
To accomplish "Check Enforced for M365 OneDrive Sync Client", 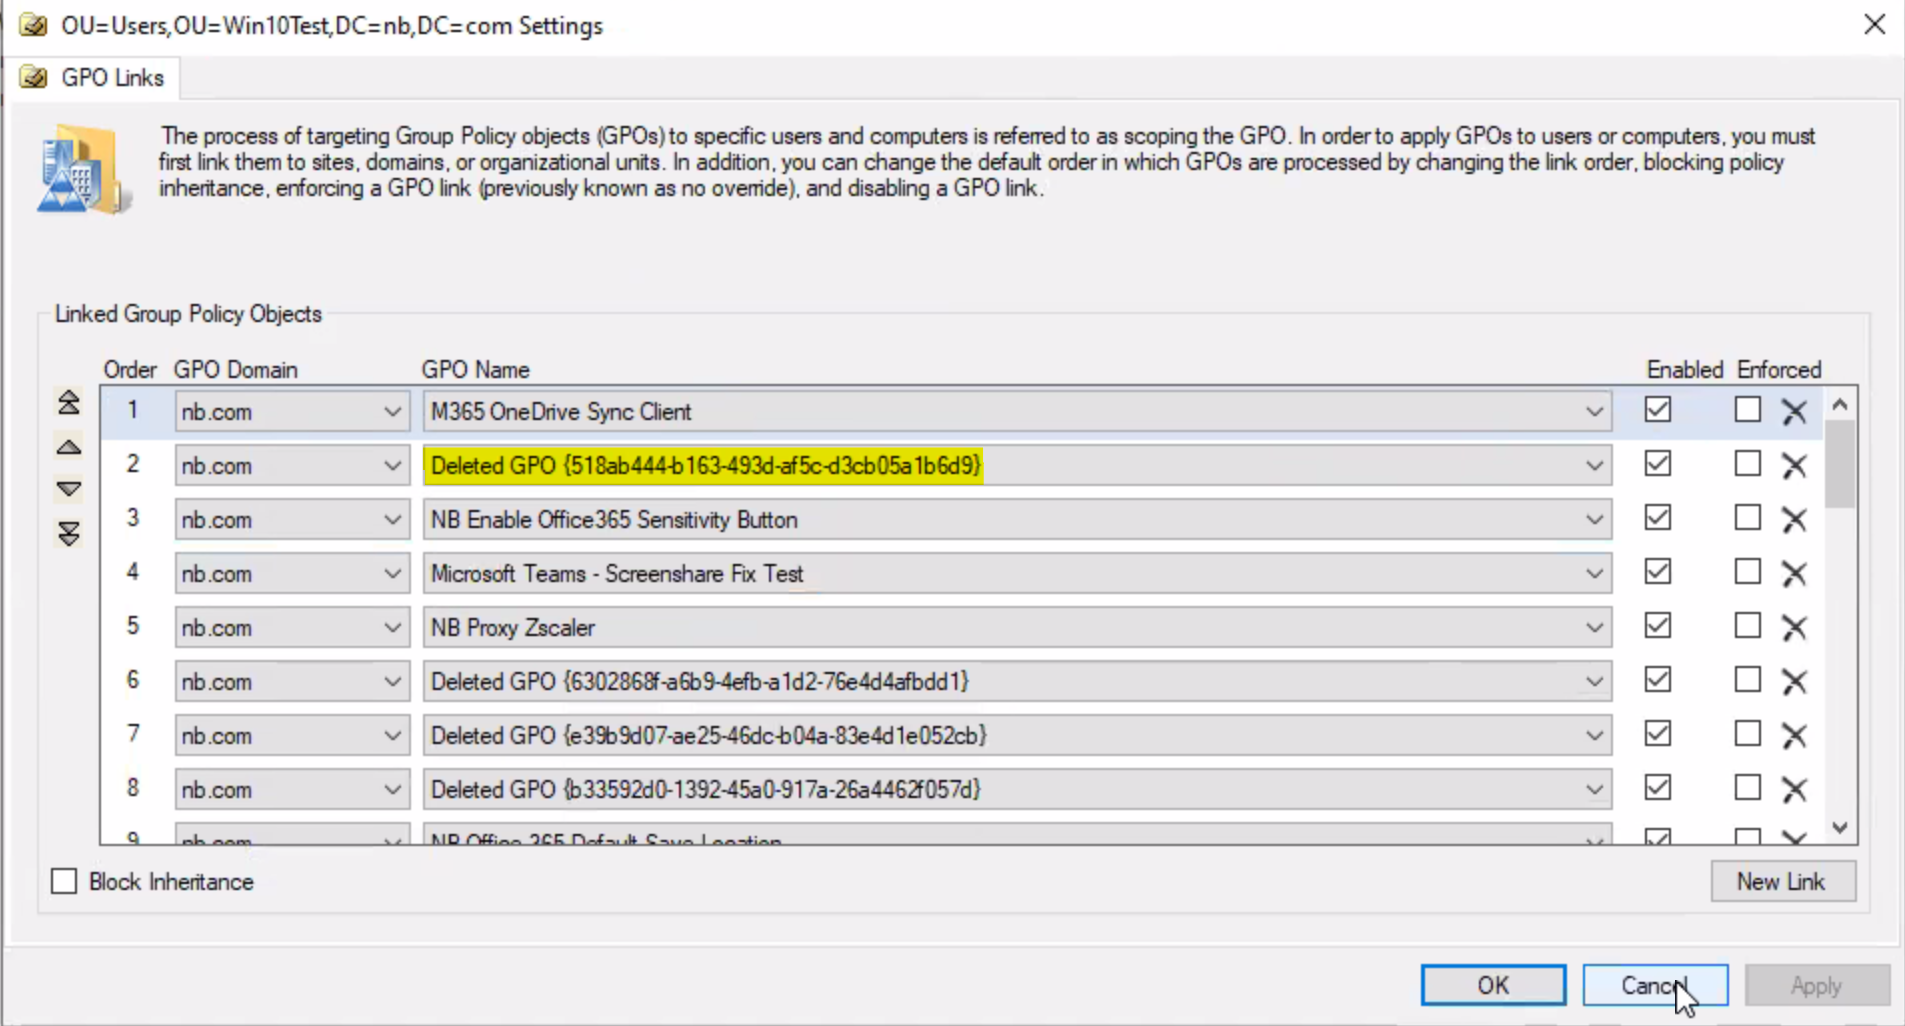I will (x=1747, y=409).
